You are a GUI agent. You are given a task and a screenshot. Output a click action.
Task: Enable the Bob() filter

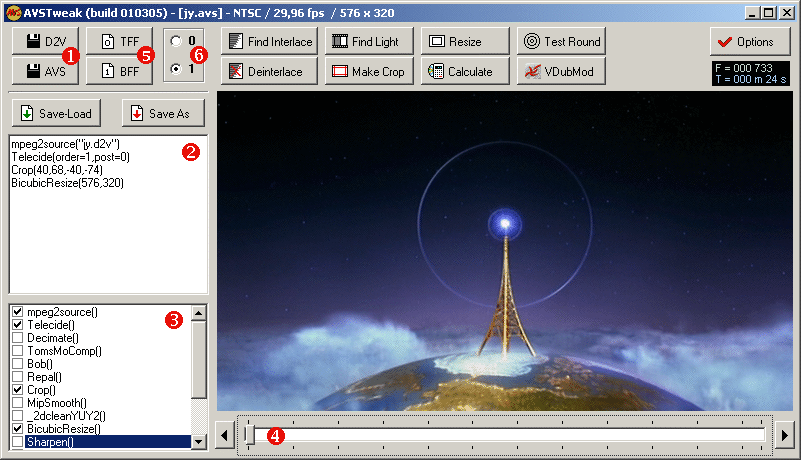click(x=17, y=363)
